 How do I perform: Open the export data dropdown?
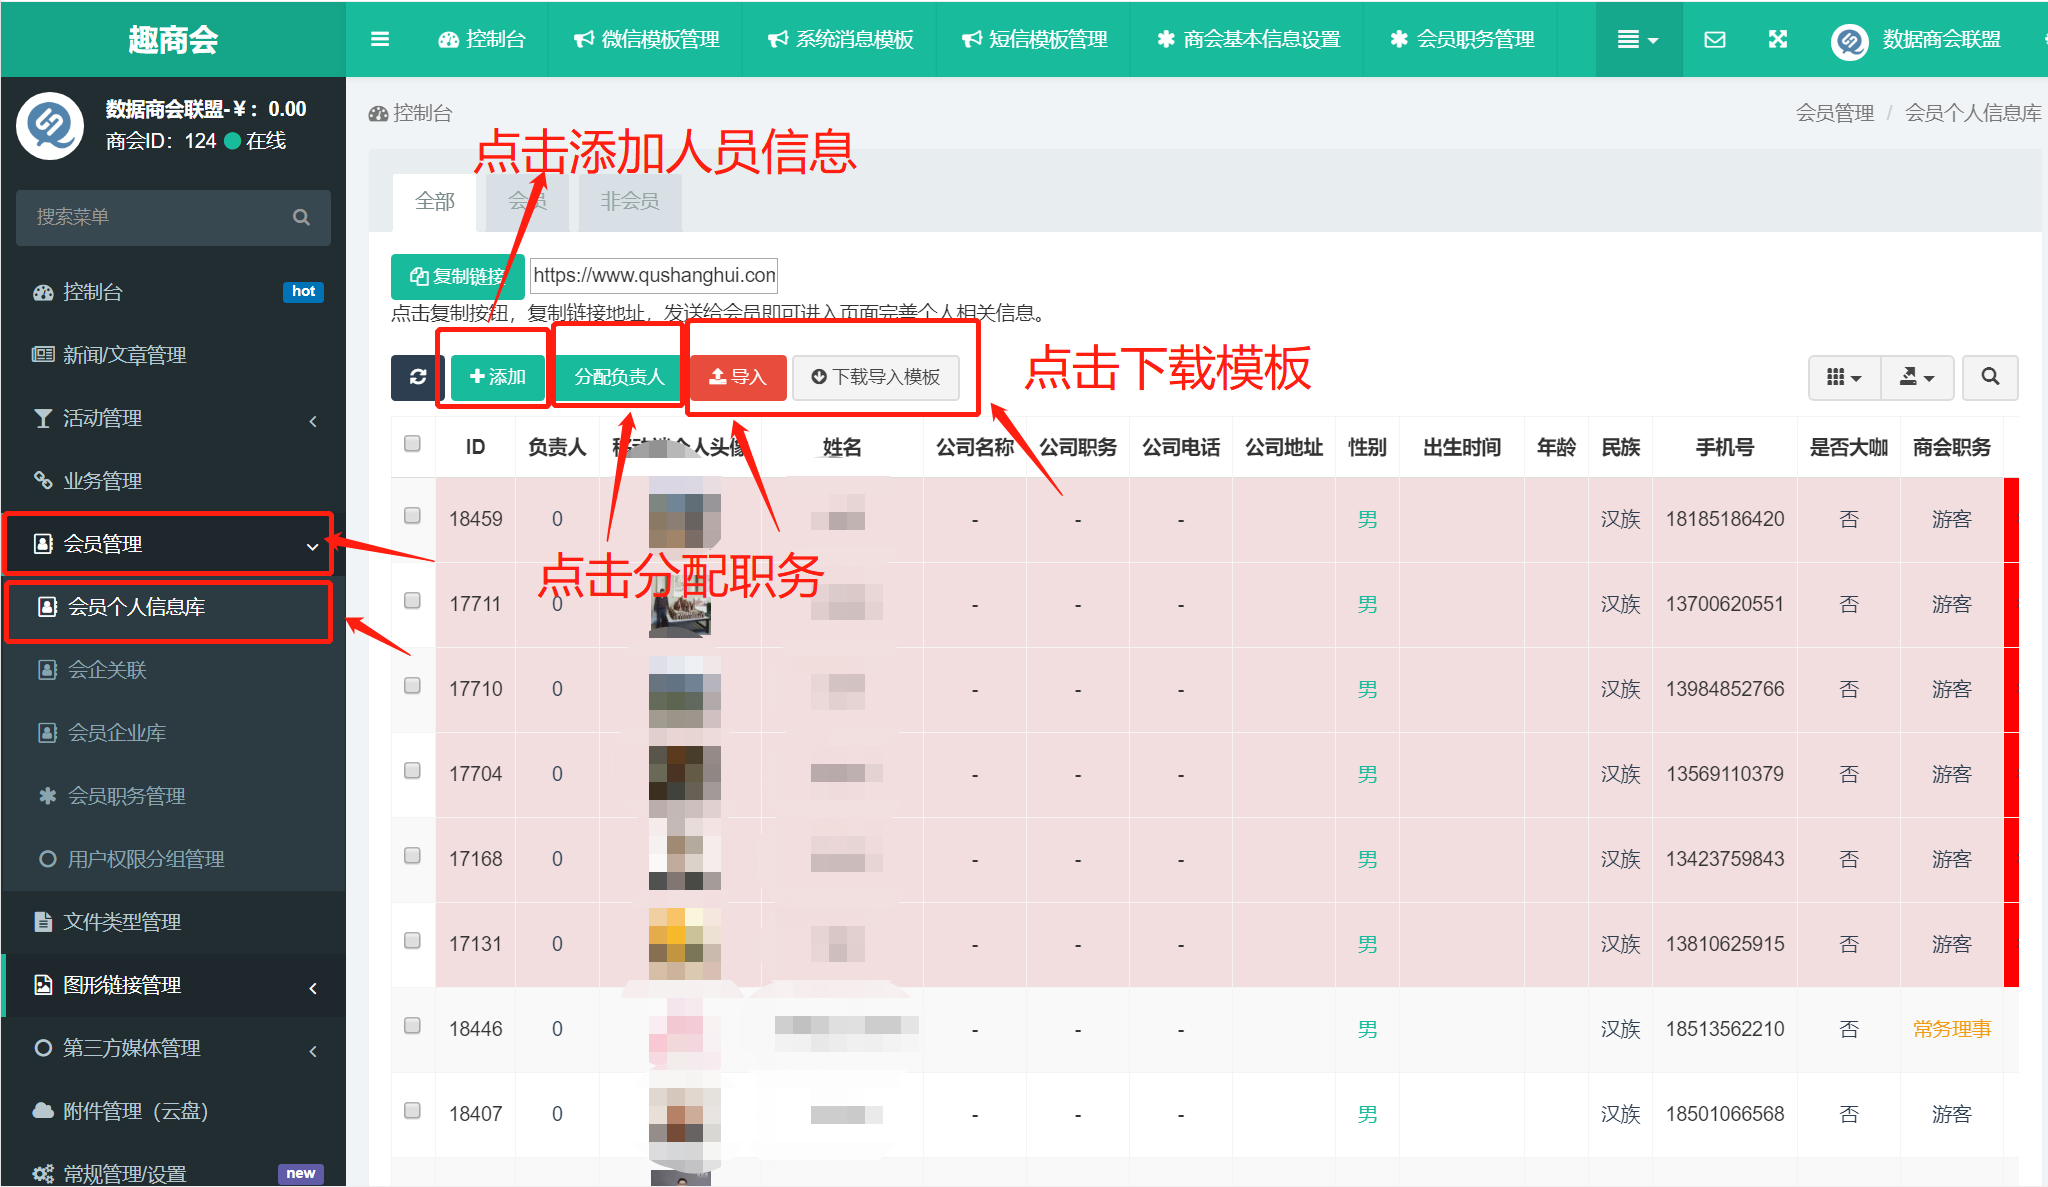[1916, 377]
